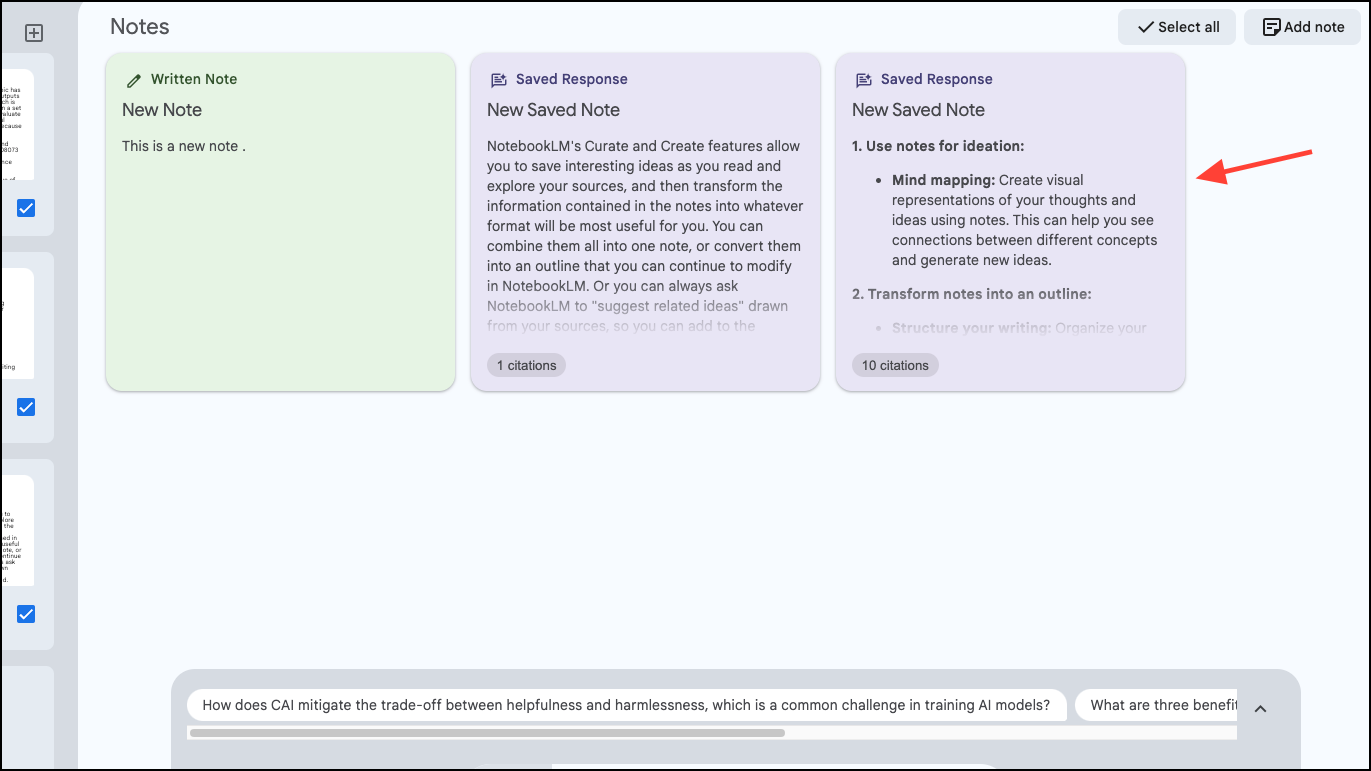
Task: Open the 10 citations chip
Action: (x=895, y=365)
